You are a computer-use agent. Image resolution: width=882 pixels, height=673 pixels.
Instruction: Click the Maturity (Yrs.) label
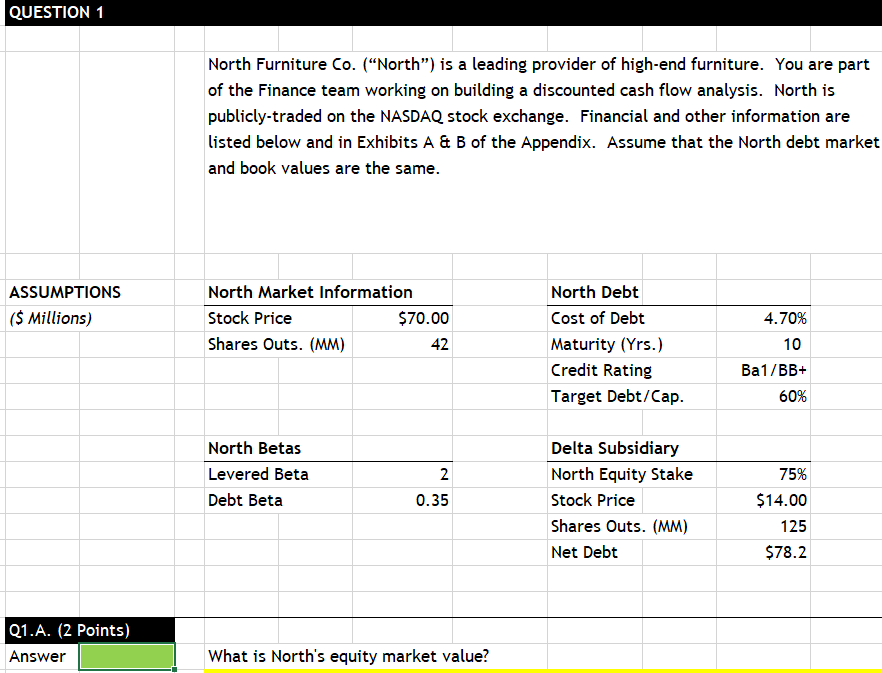pyautogui.click(x=607, y=344)
